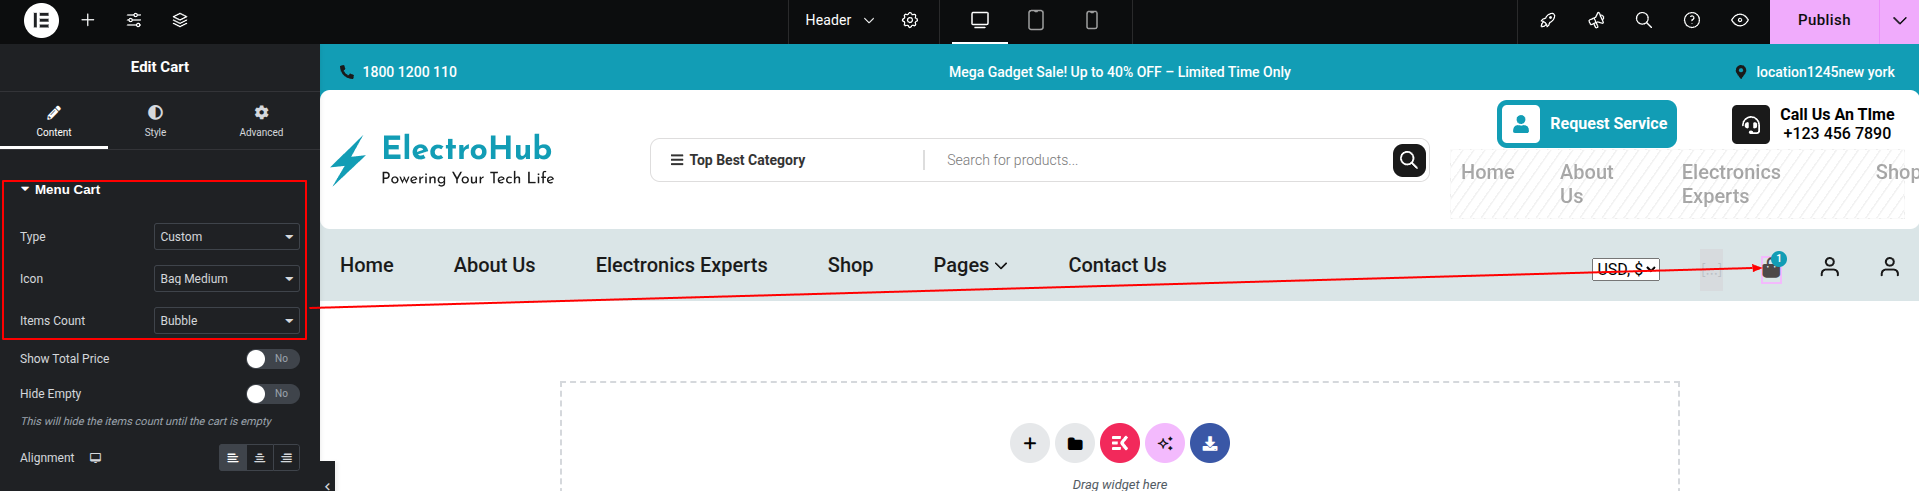The height and width of the screenshot is (491, 1919).
Task: Preview changes with the eye icon
Action: click(x=1740, y=20)
